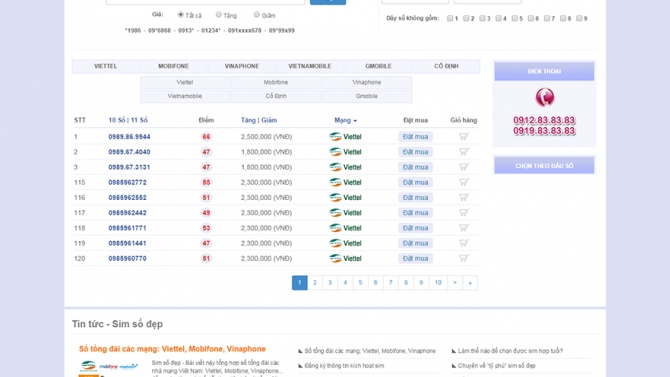Open phone number 0989.67.3131

click(x=129, y=167)
